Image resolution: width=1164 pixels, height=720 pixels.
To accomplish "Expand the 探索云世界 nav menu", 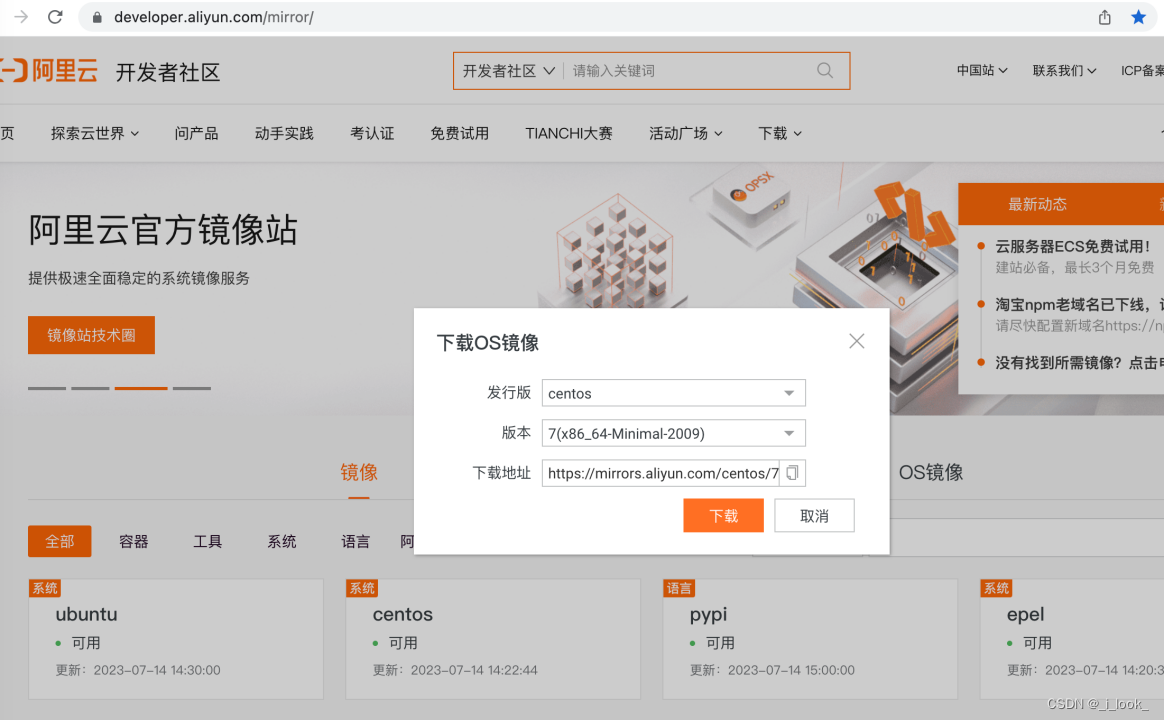I will [94, 133].
